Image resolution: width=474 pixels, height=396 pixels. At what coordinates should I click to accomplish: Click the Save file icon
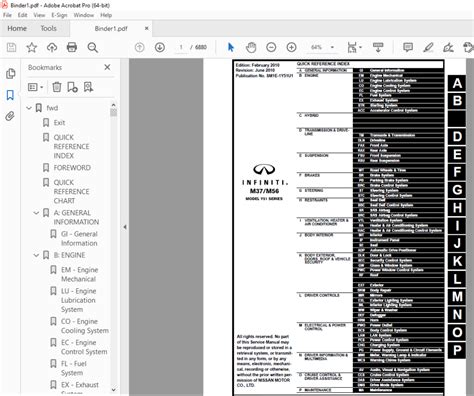(x=11, y=47)
